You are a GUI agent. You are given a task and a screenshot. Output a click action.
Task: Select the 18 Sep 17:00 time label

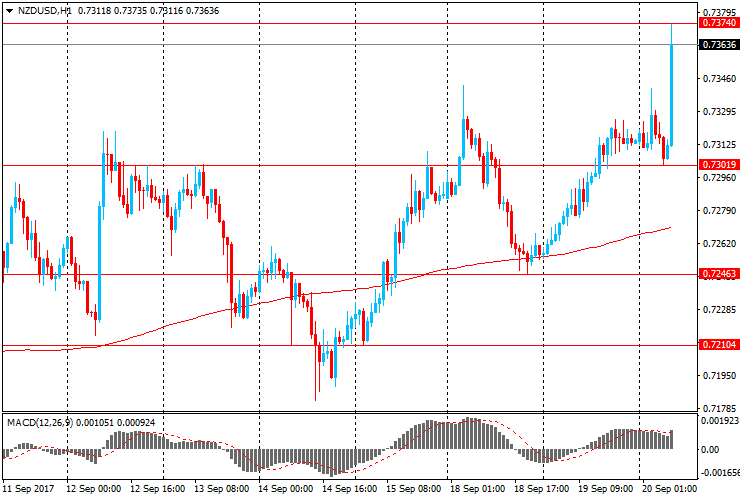(x=541, y=488)
